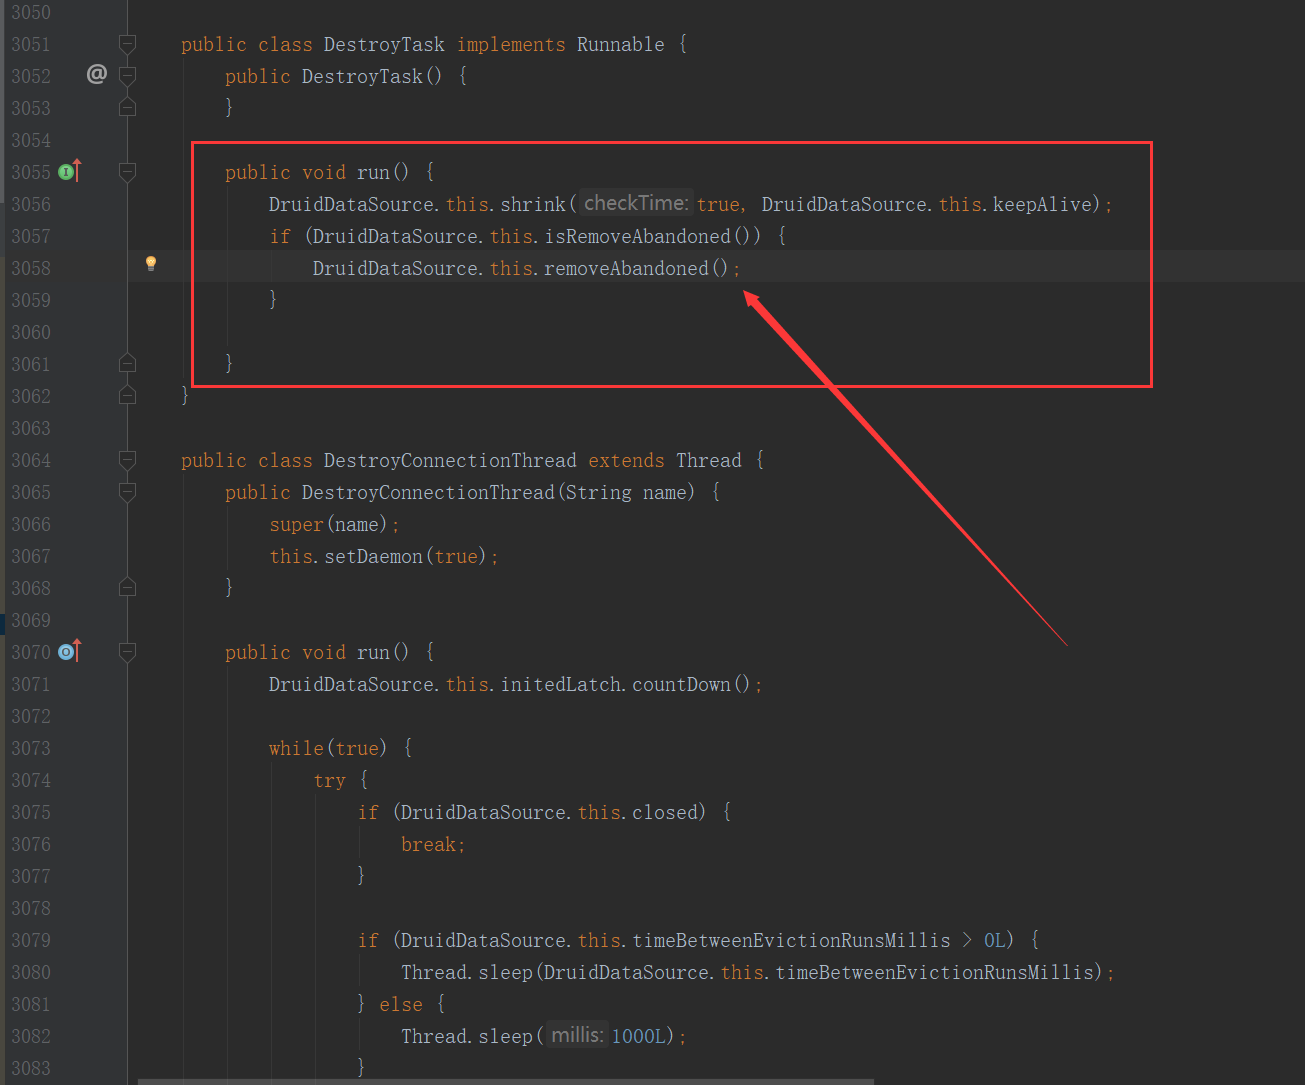Click the Runnable identifier on line 3051
Viewport: 1305px width, 1085px height.
tap(620, 43)
